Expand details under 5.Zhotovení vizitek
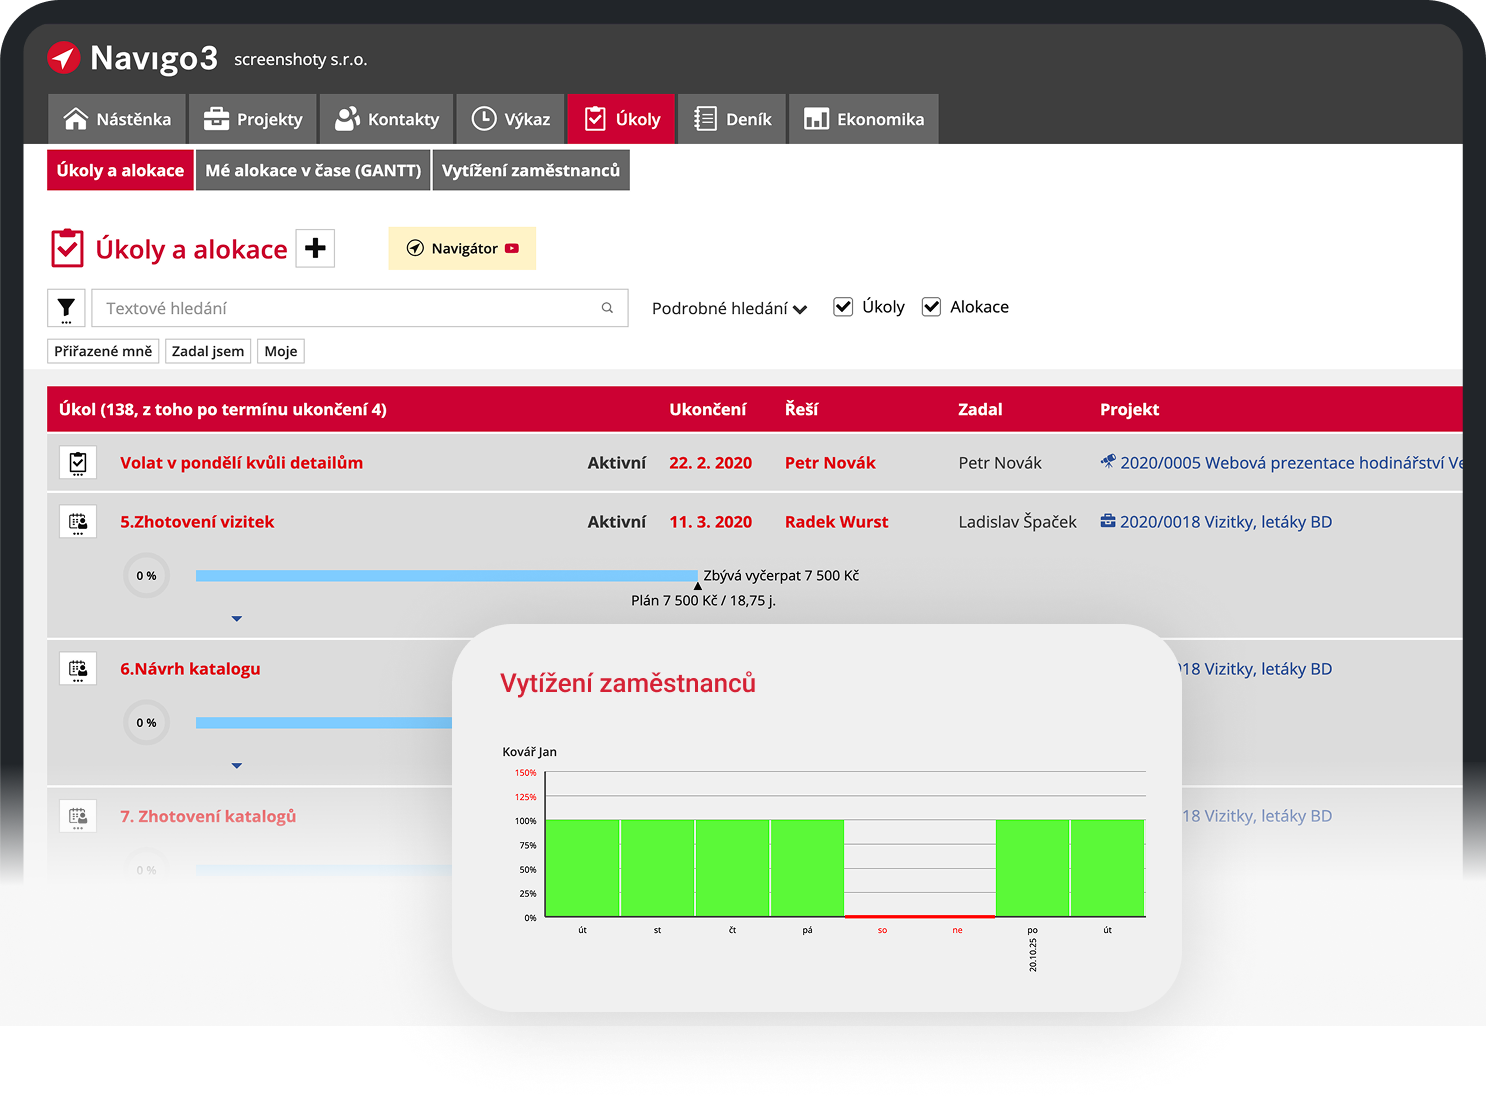This screenshot has height=1108, width=1486. (237, 619)
